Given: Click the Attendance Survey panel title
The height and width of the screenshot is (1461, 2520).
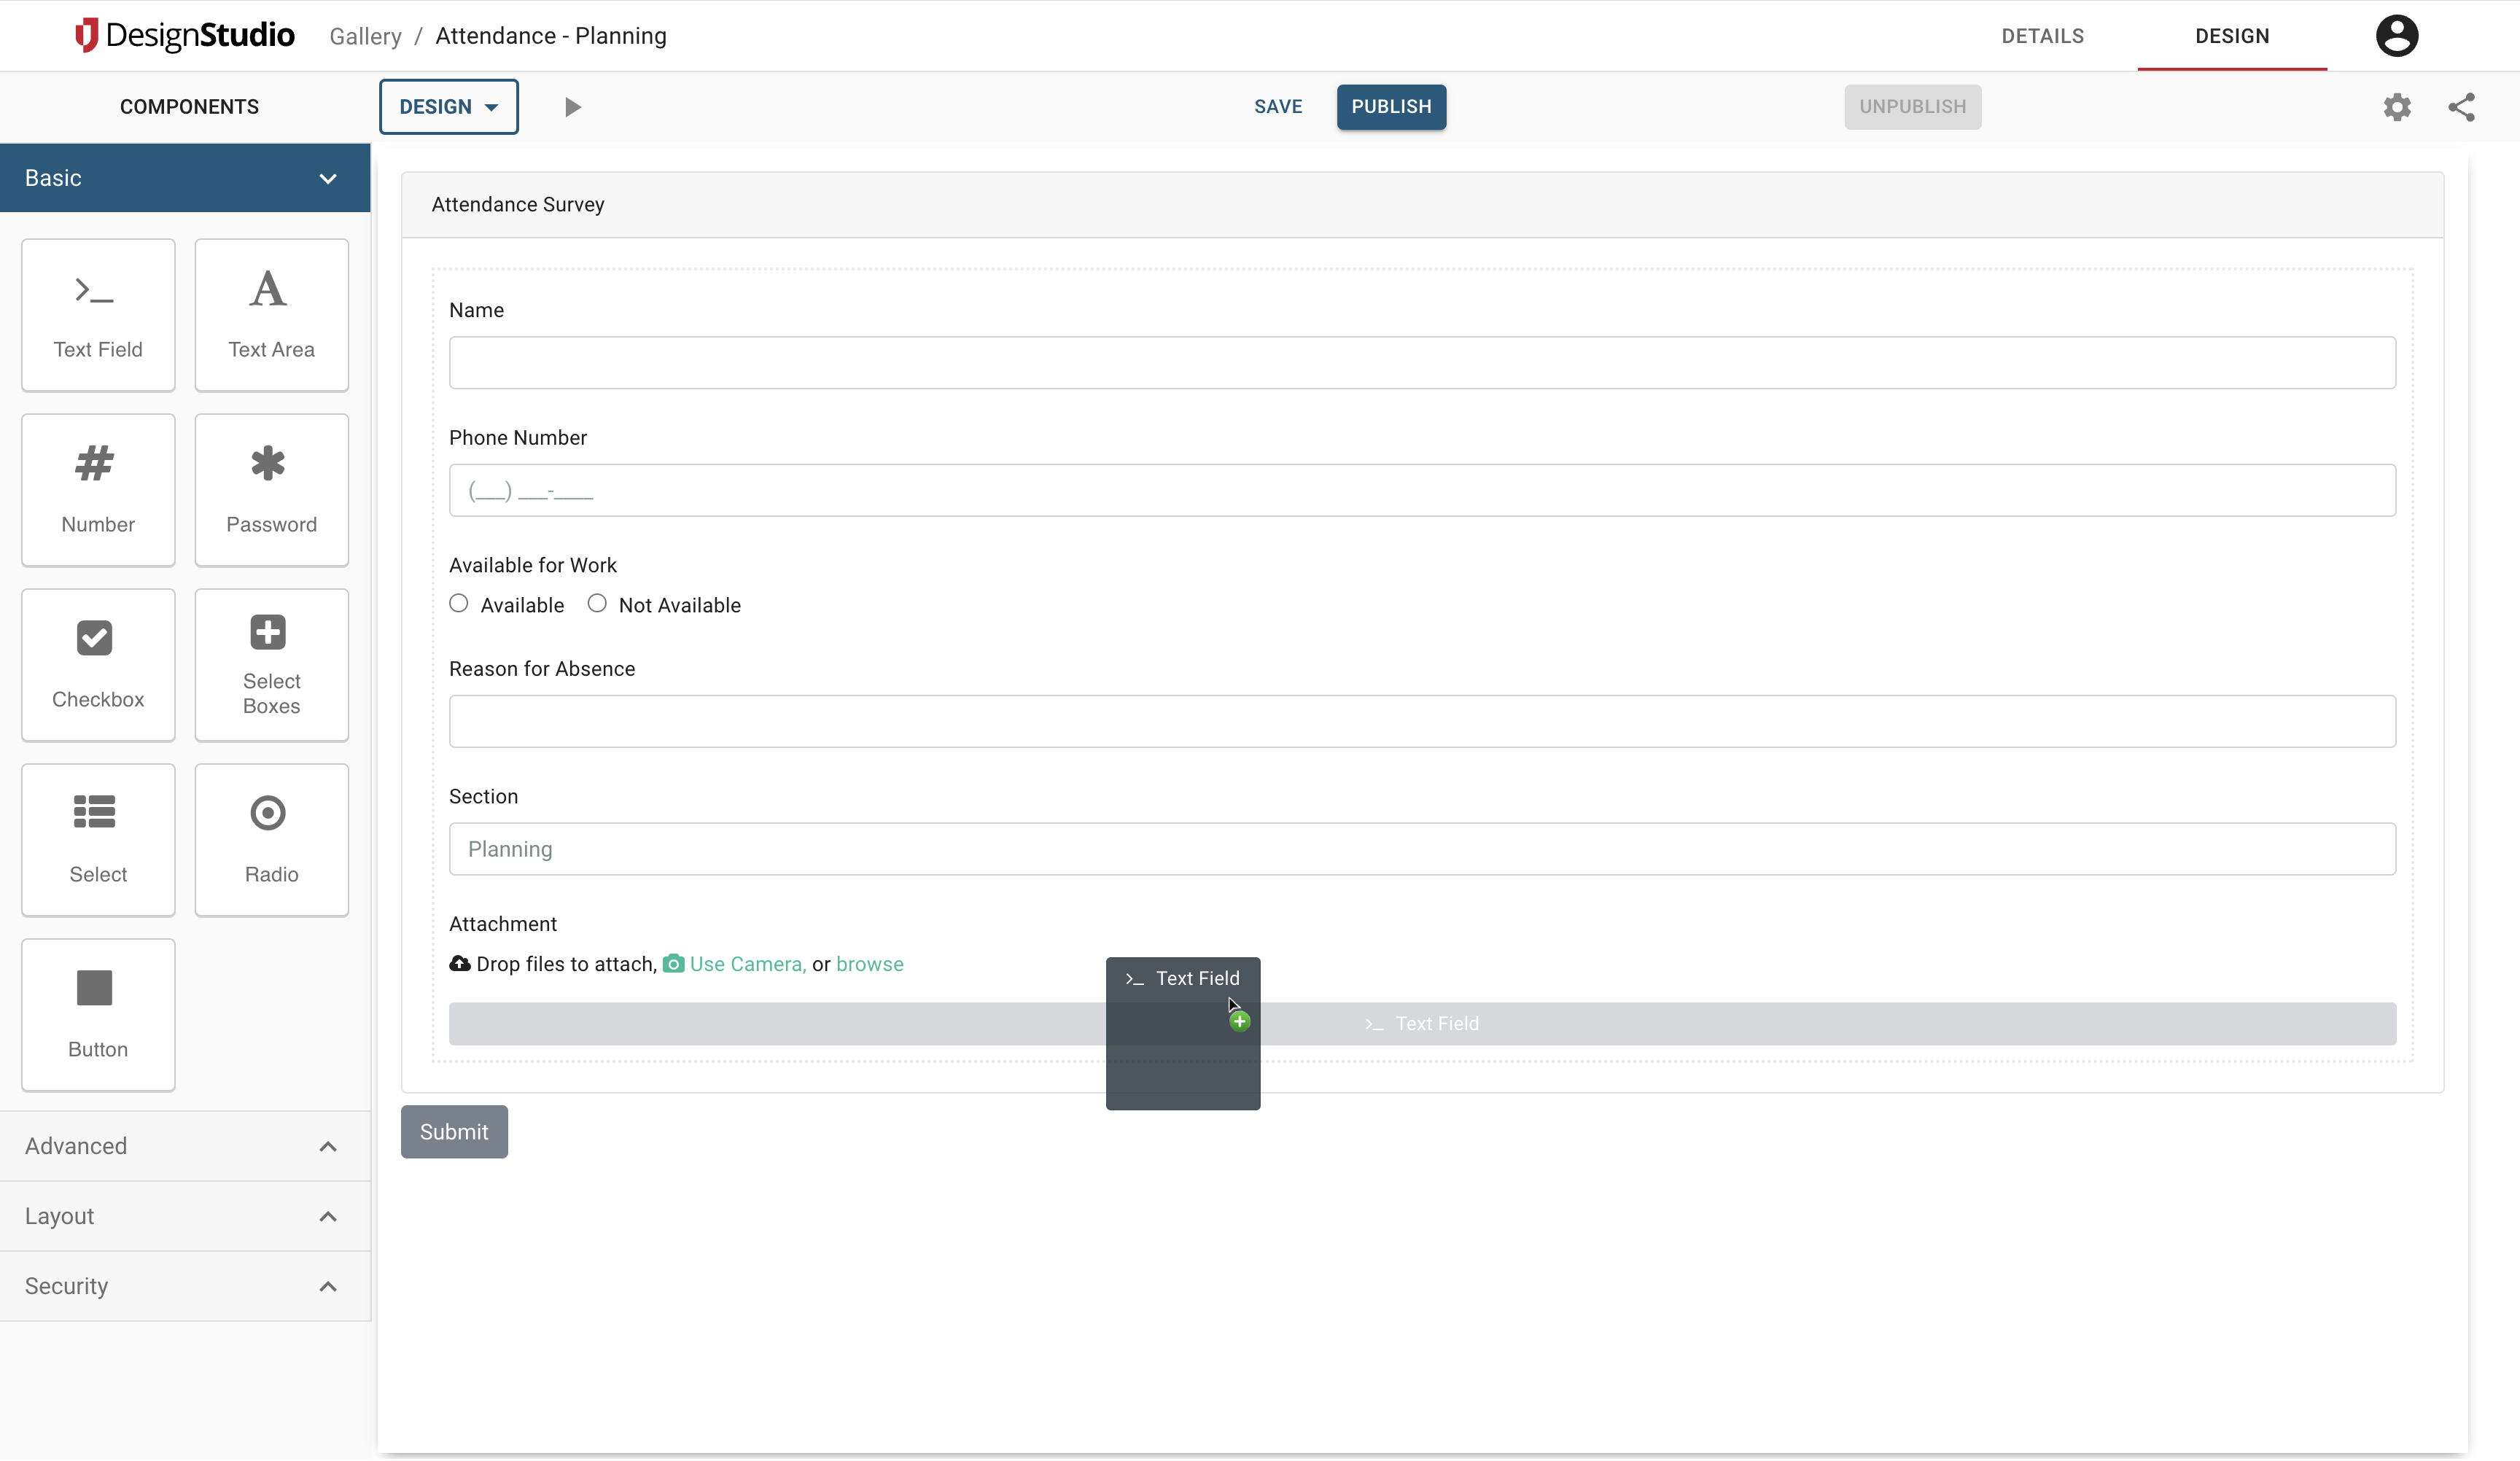Looking at the screenshot, I should click(518, 204).
